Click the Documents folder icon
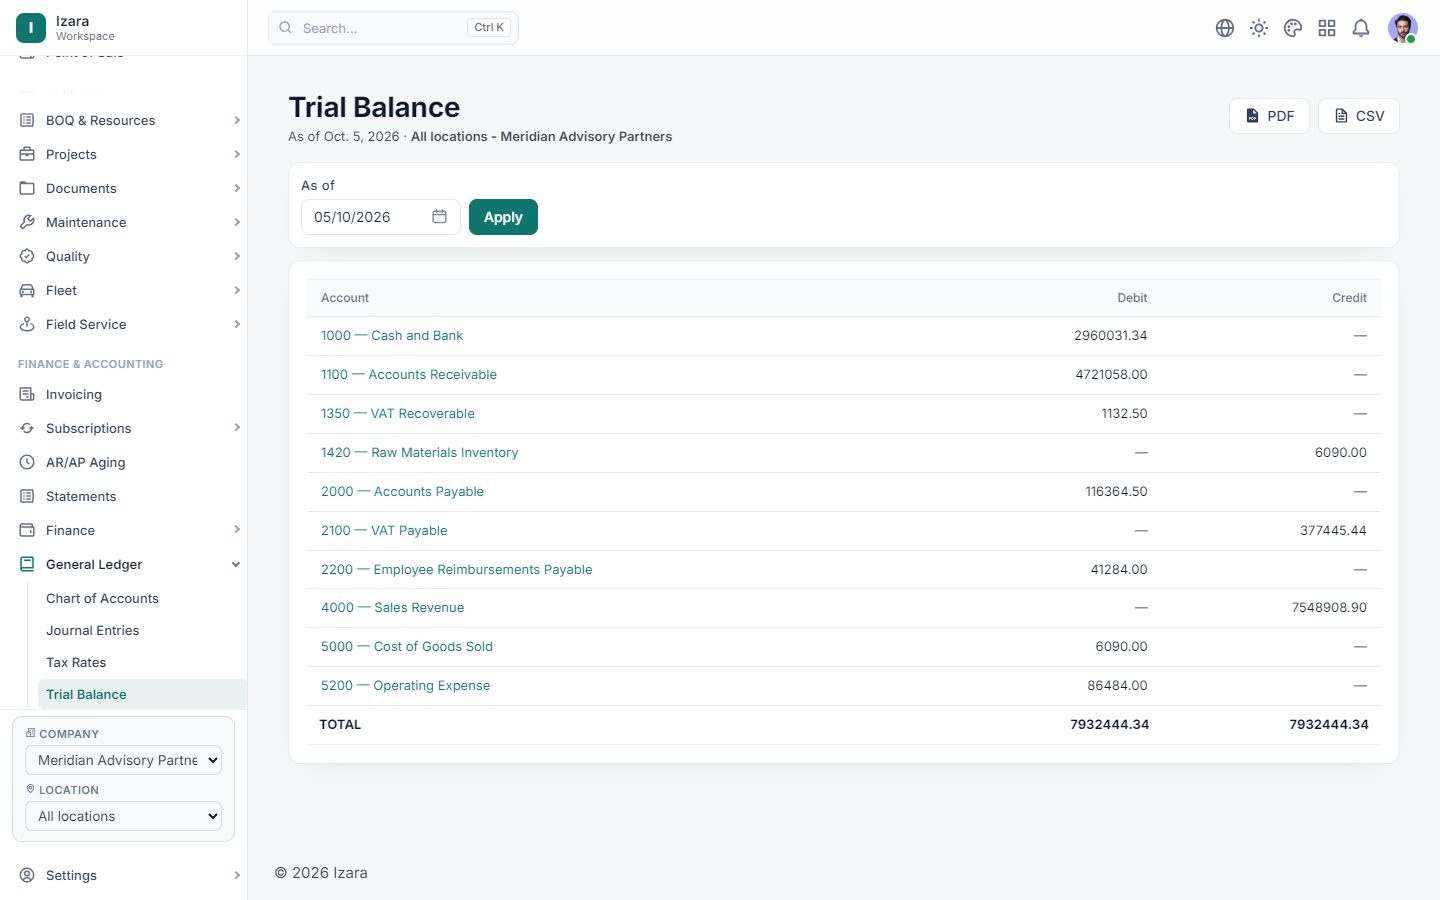Screen dimensions: 1440x900 pyautogui.click(x=27, y=188)
